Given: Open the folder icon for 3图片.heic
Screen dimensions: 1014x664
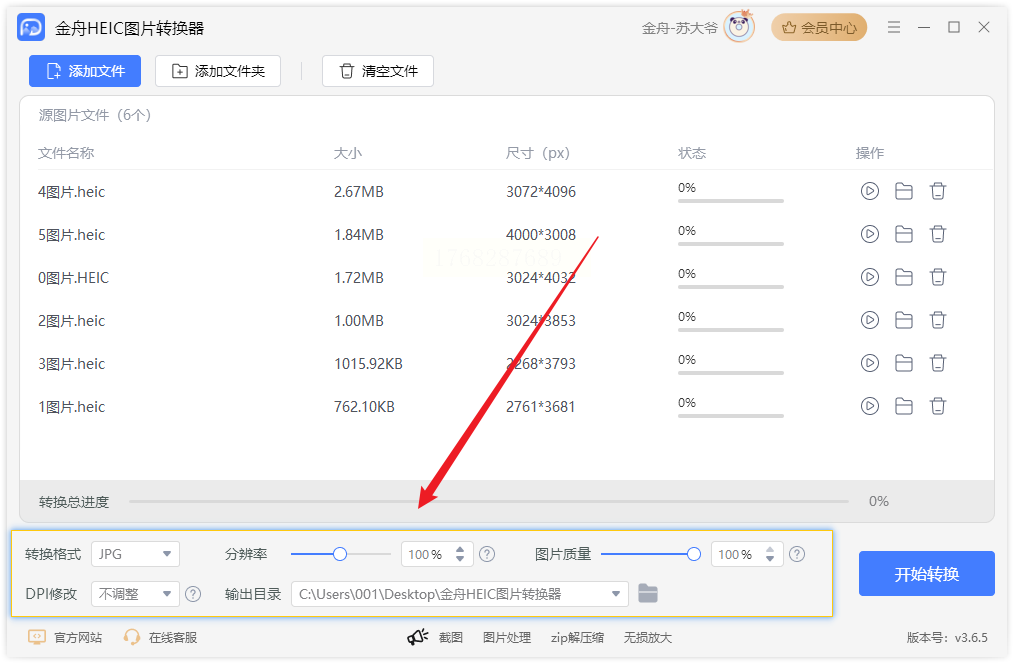Looking at the screenshot, I should click(904, 363).
